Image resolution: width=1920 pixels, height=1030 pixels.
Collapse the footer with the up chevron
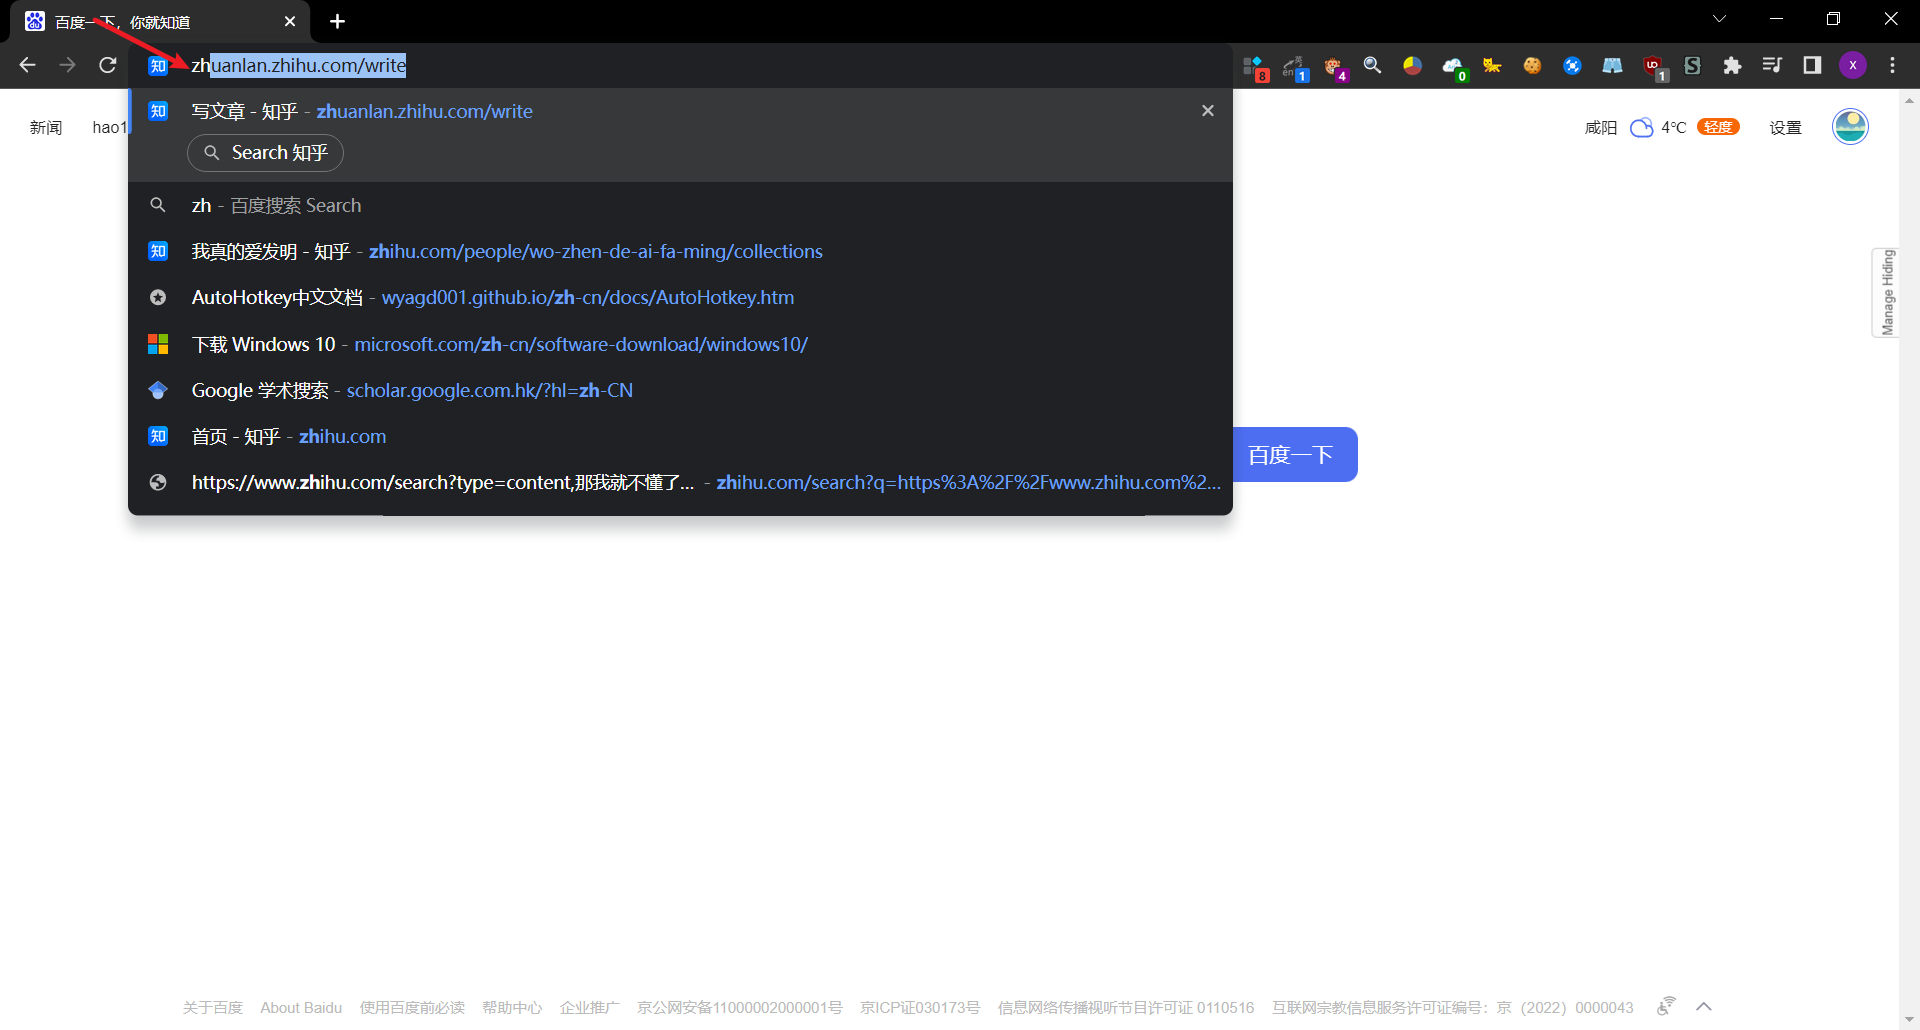click(x=1704, y=1006)
